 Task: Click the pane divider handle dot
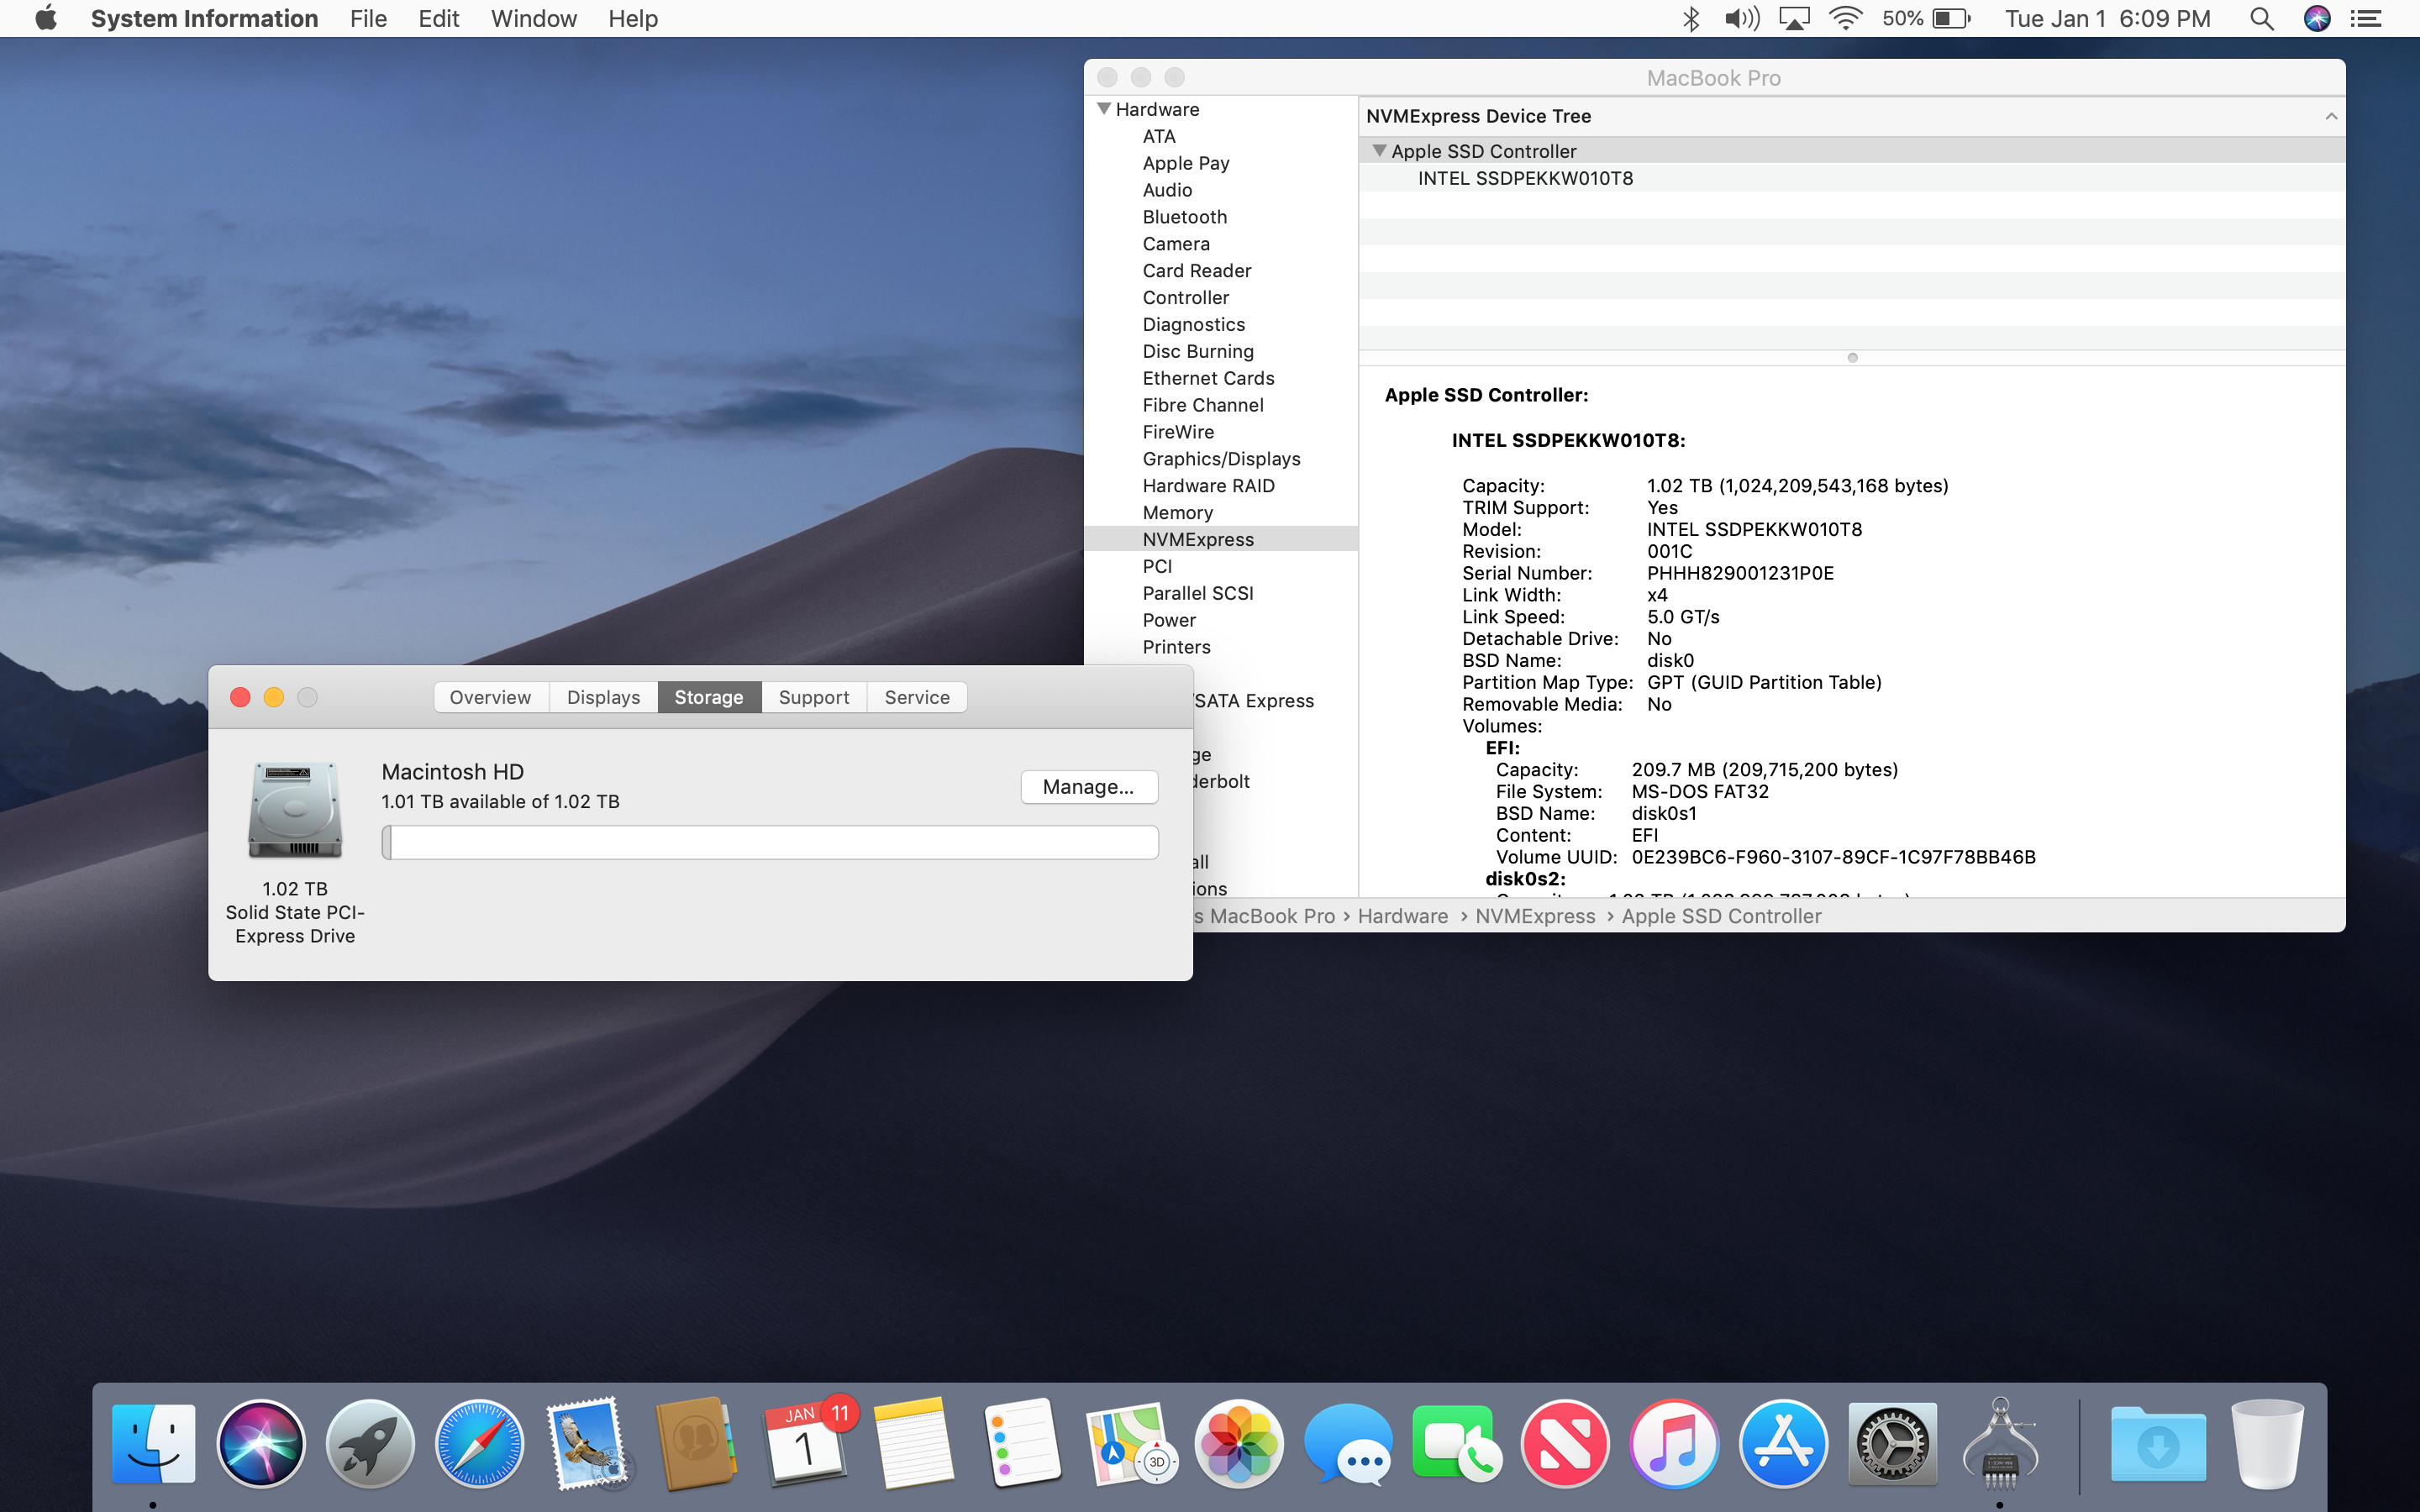click(x=1852, y=358)
